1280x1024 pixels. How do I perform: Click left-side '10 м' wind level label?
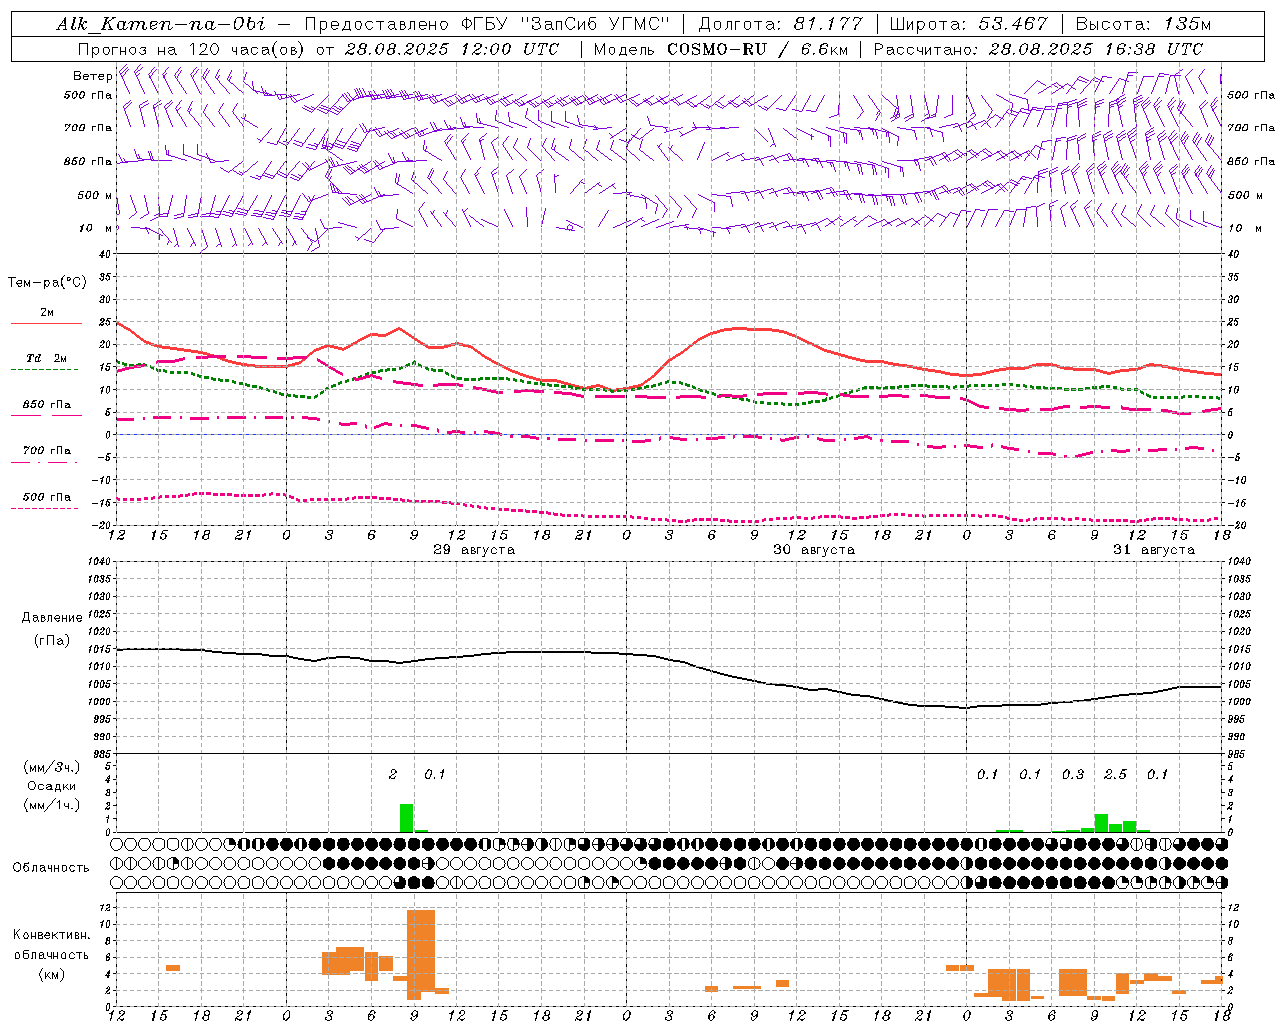(x=96, y=228)
